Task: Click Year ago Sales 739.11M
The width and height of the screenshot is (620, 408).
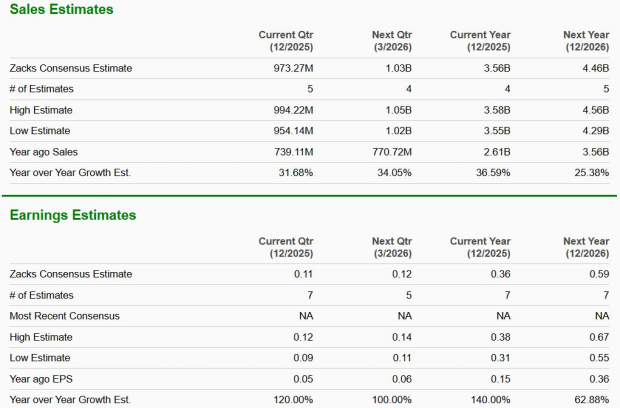Action: (x=294, y=152)
